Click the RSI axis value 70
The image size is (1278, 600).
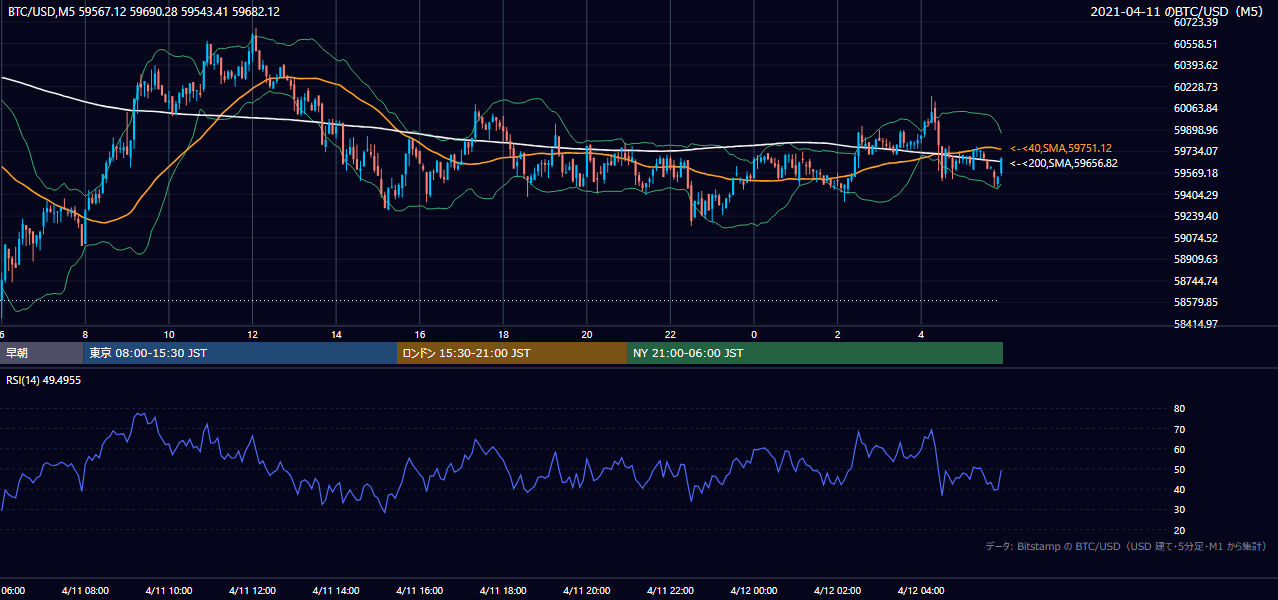tap(1179, 429)
